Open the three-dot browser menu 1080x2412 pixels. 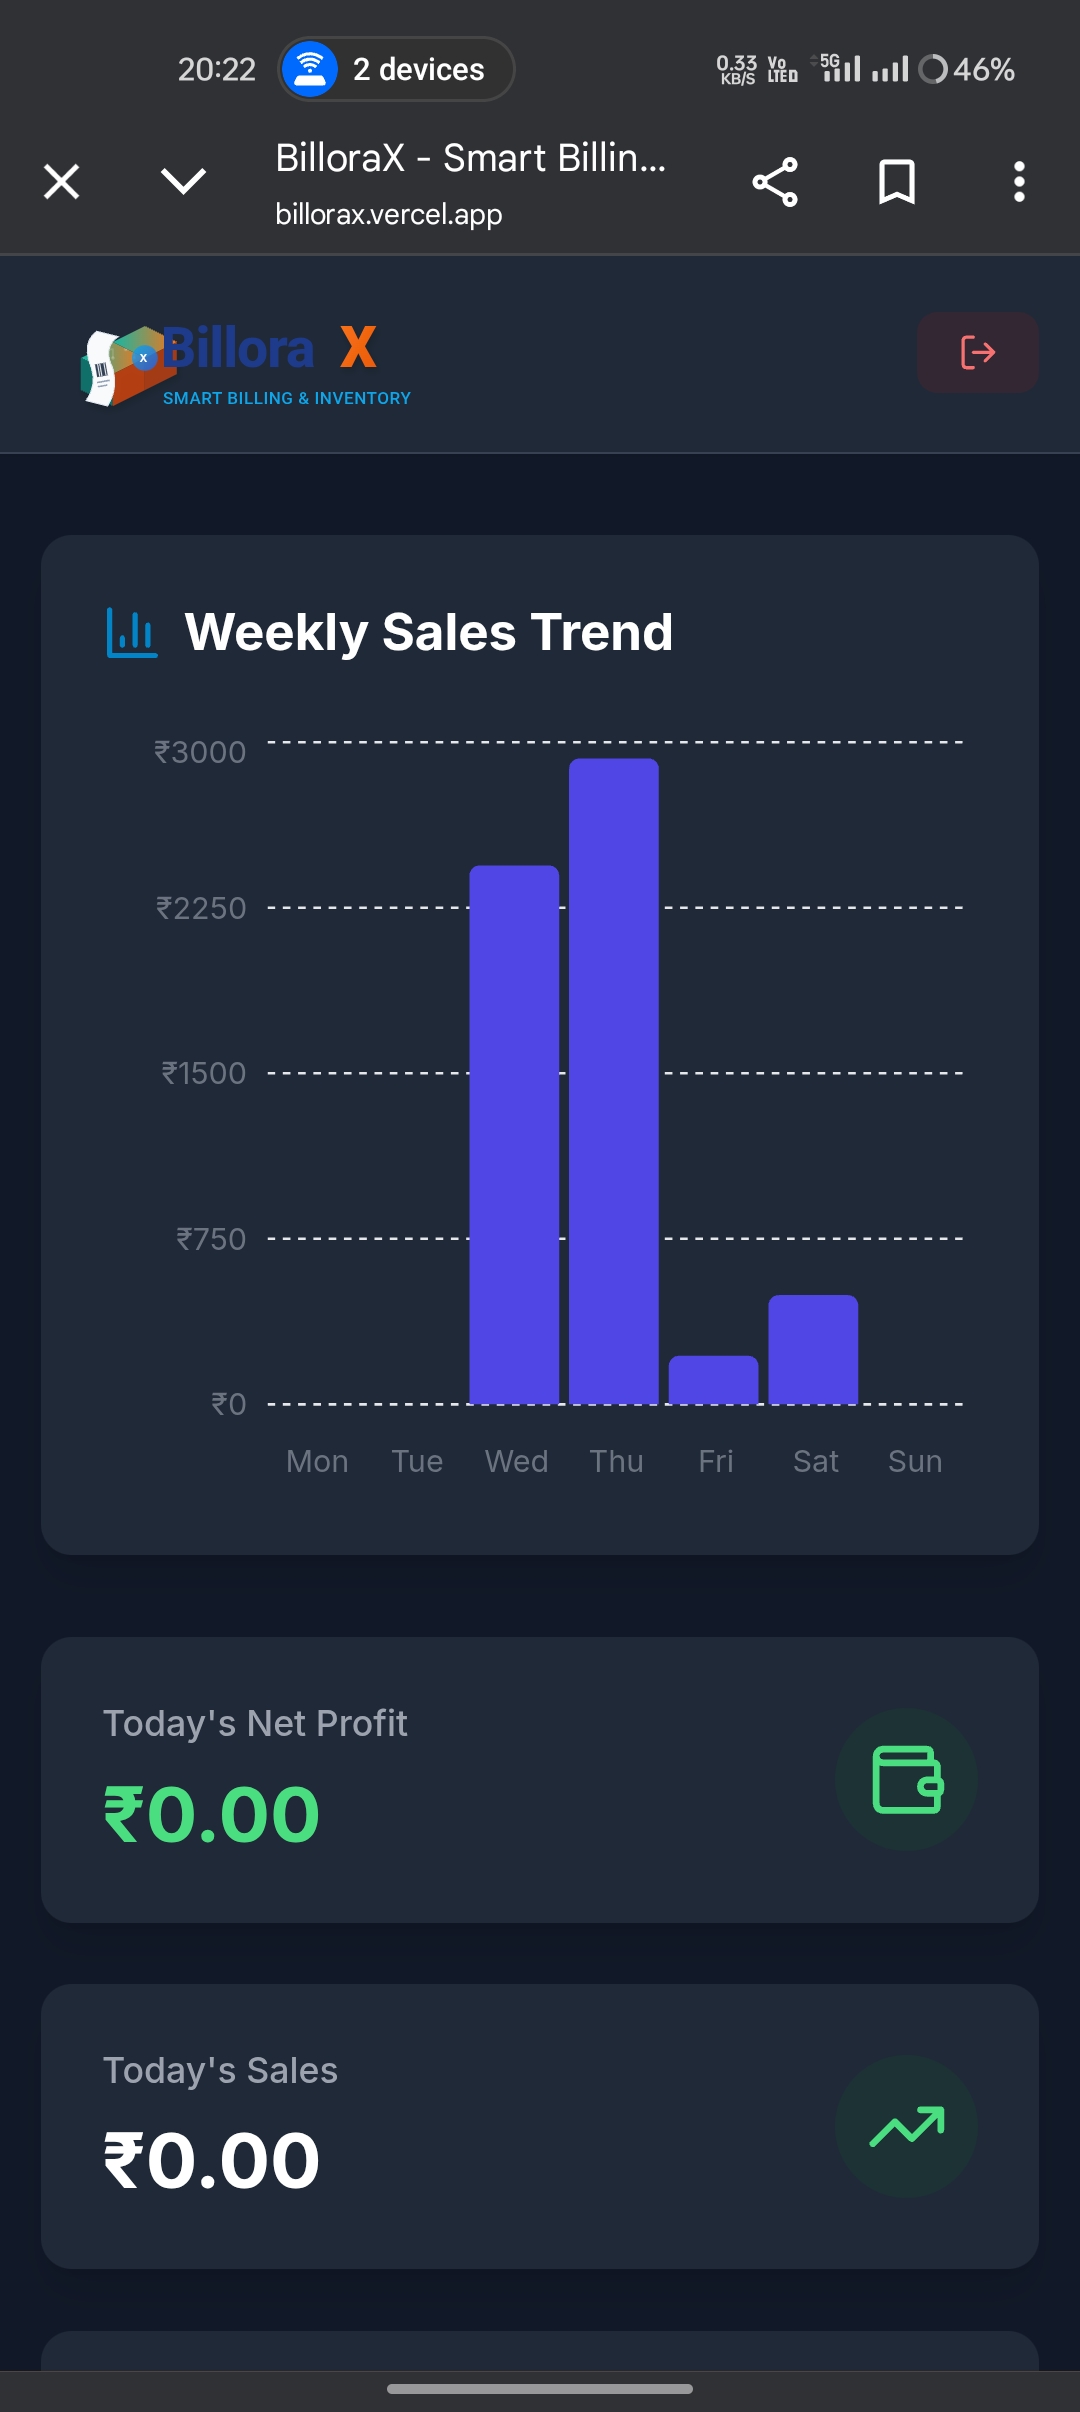pos(1019,182)
